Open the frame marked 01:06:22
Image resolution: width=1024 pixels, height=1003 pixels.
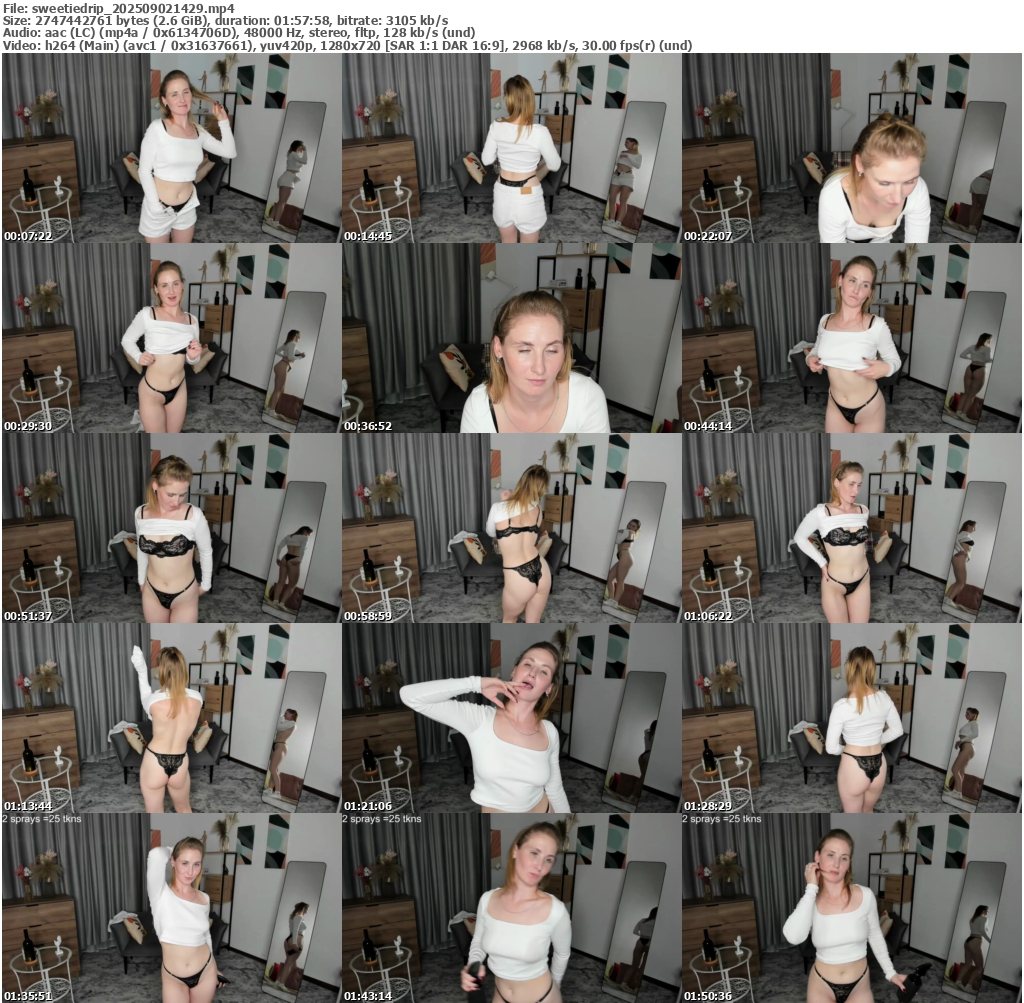tap(852, 528)
